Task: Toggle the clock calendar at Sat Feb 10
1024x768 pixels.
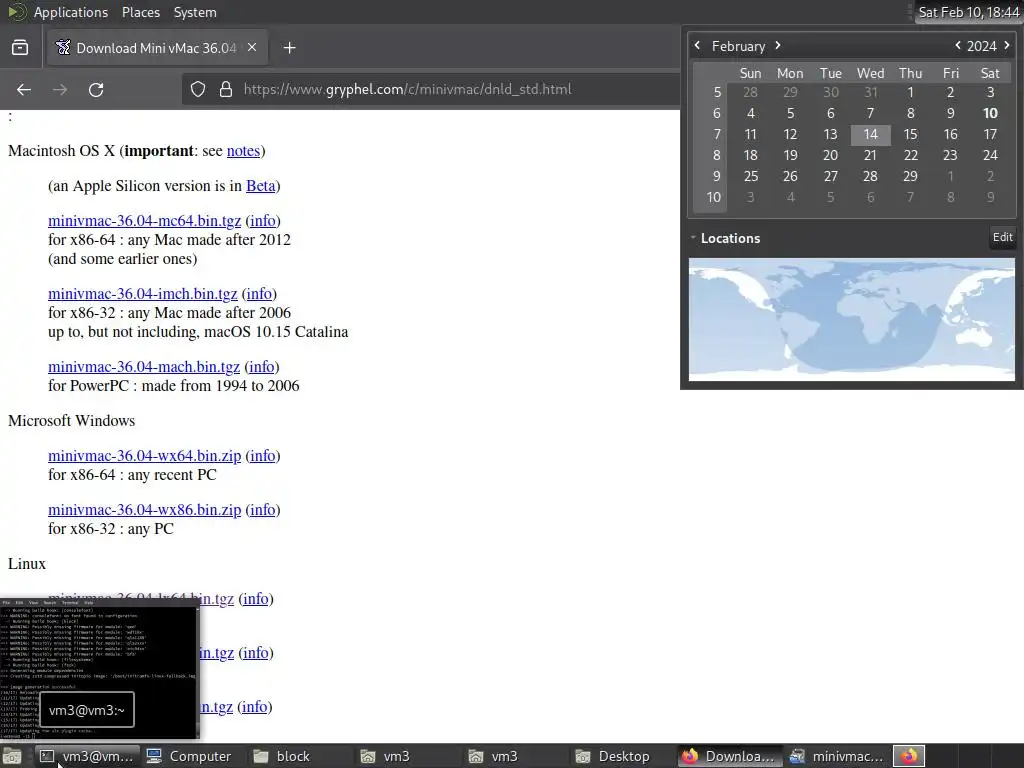Action: coord(968,12)
